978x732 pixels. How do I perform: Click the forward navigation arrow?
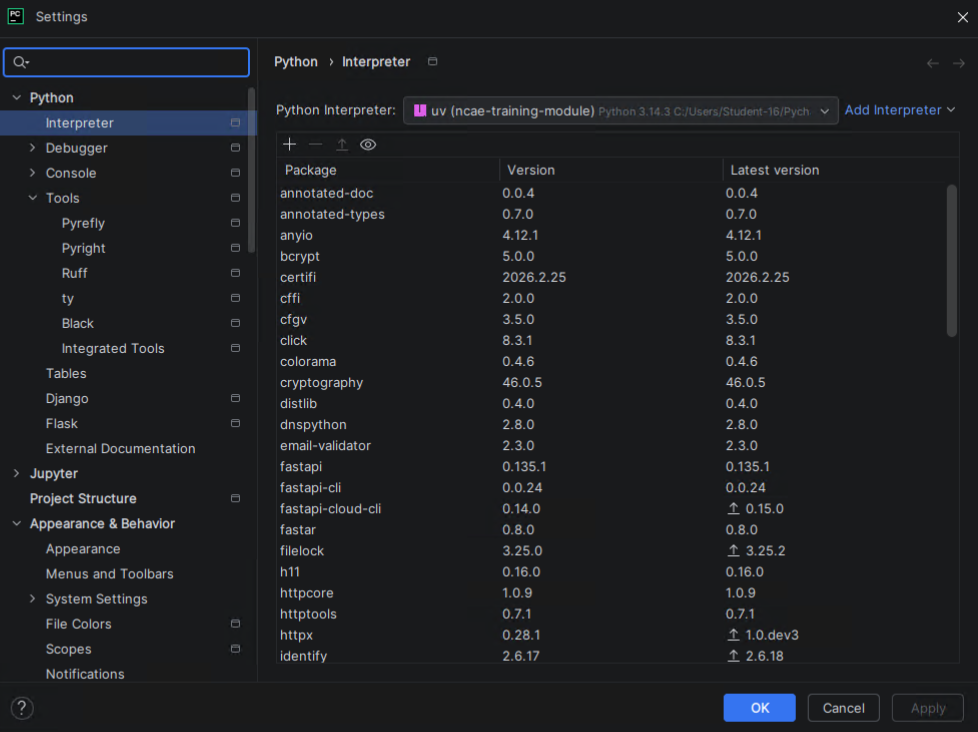click(x=959, y=63)
